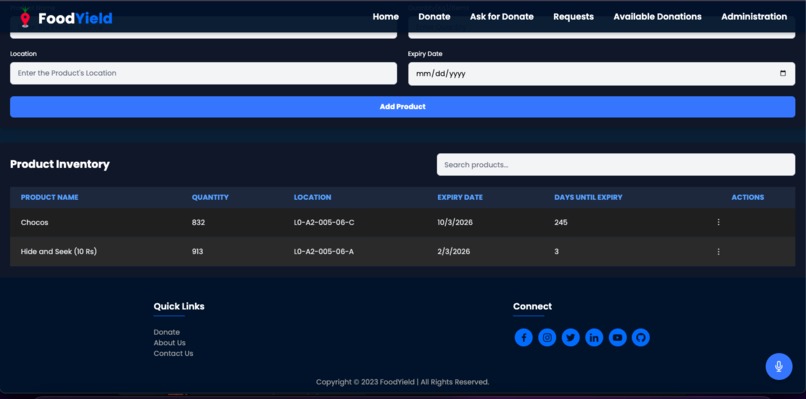Follow the Donate quick link in footer
This screenshot has height=399, width=806.
tap(167, 332)
